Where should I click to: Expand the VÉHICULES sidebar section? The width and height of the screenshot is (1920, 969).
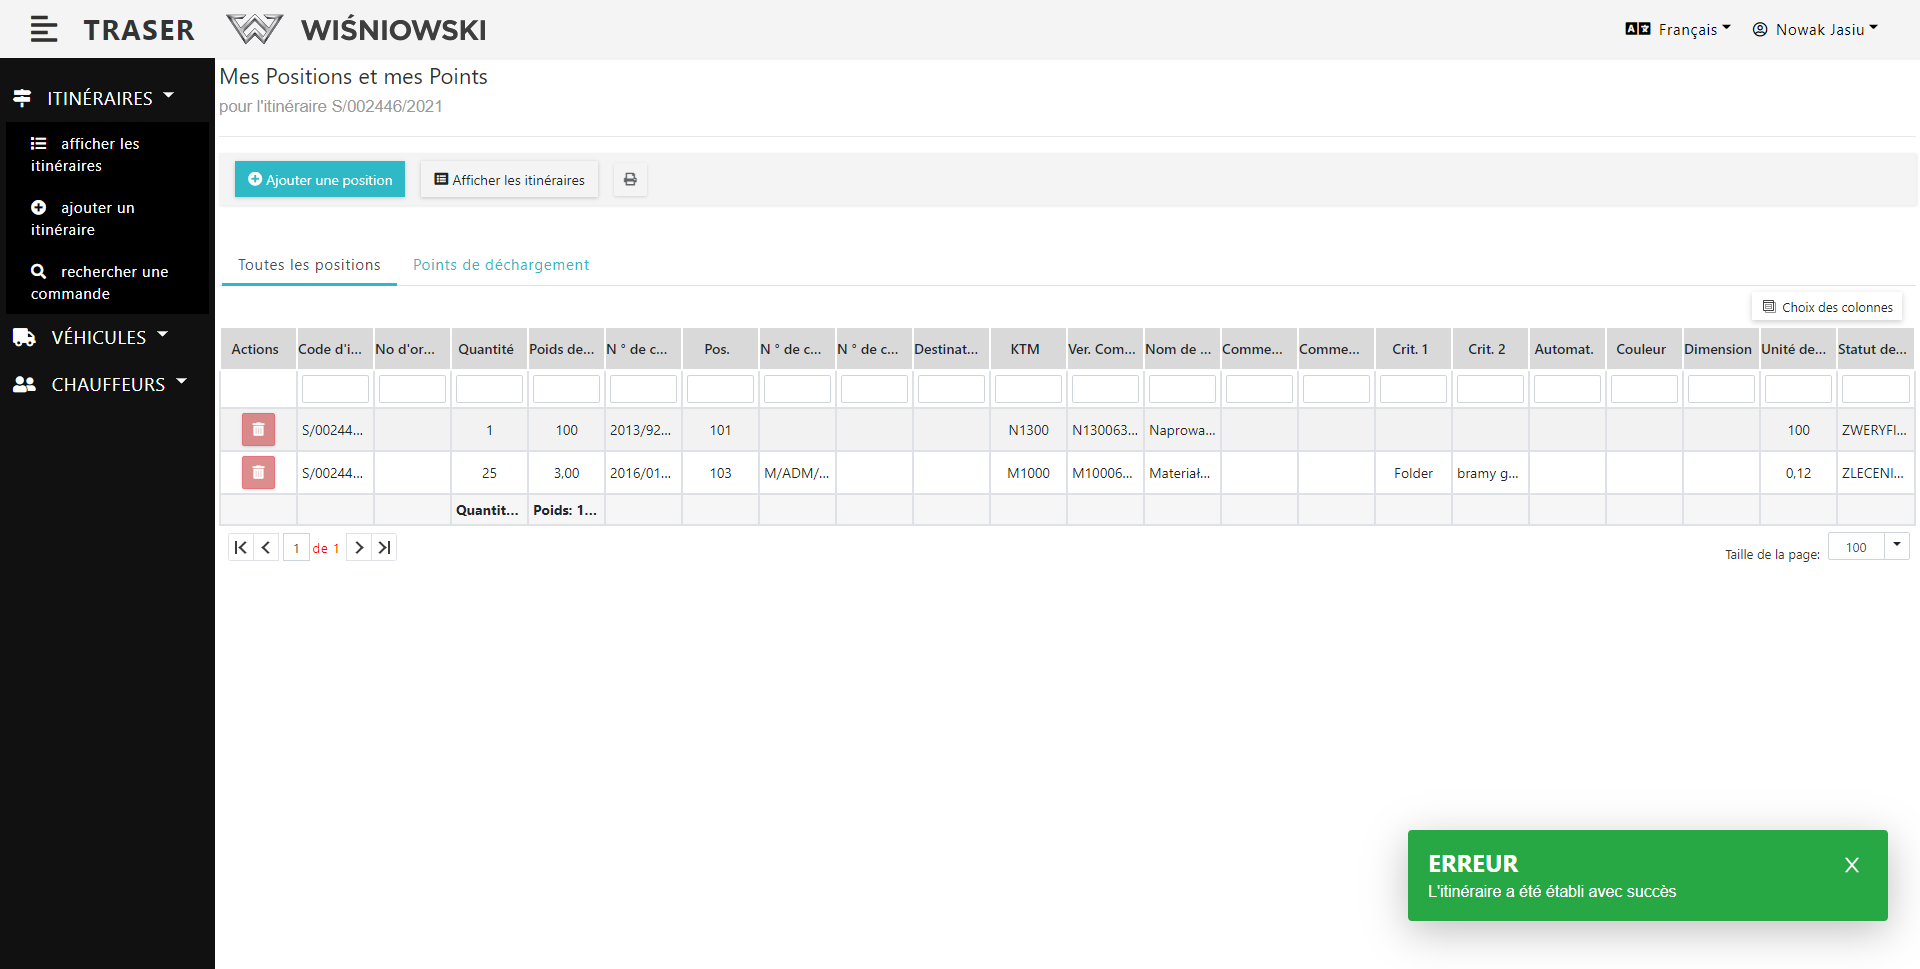(x=98, y=338)
